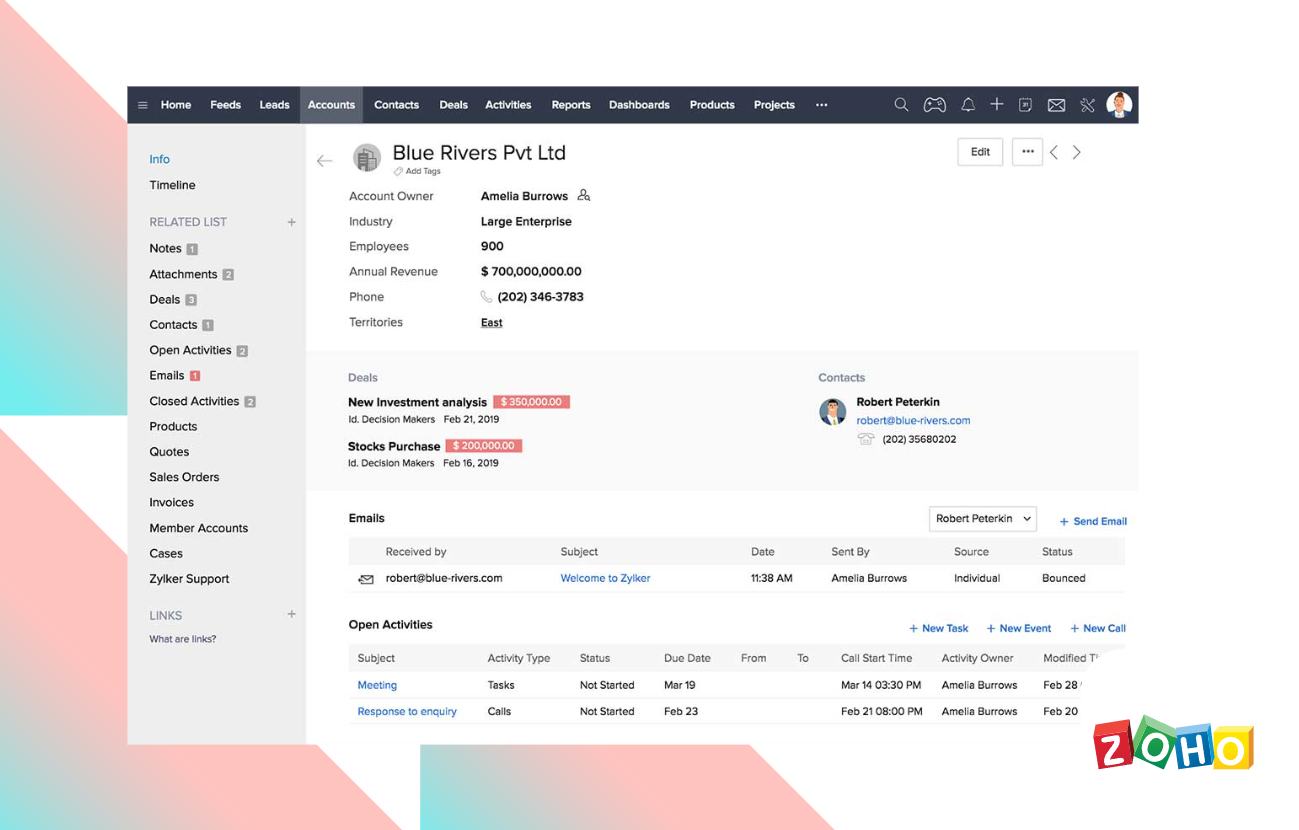
Task: Open Zylker Support in sidebar
Action: coord(189,579)
